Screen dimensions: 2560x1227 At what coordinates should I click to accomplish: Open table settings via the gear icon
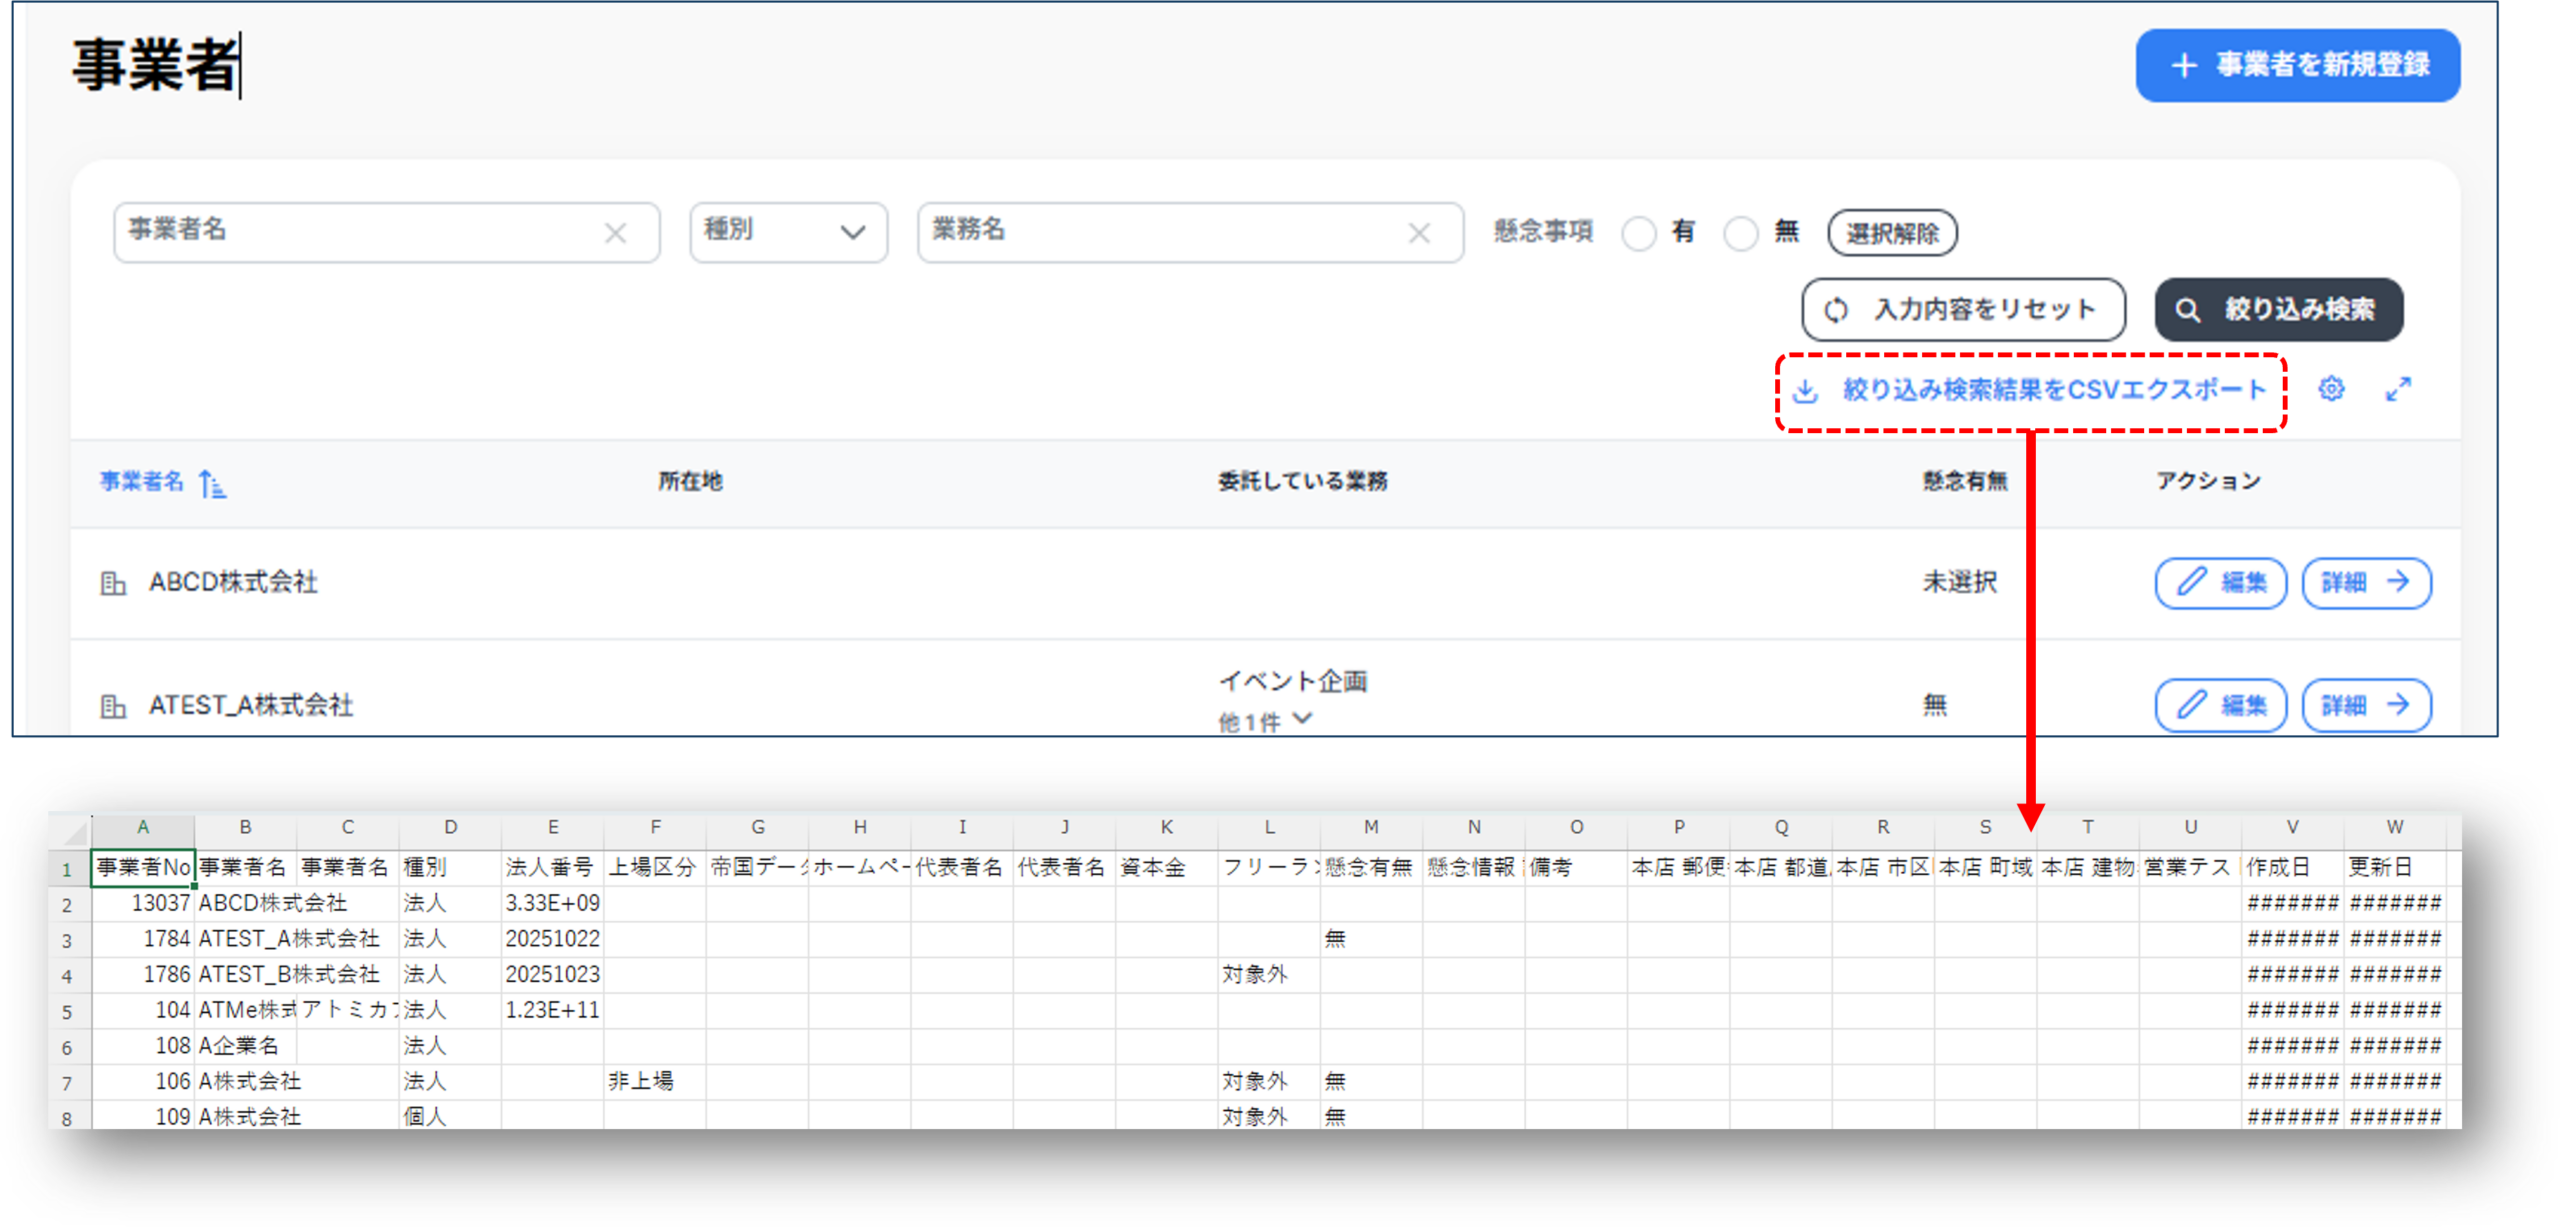click(x=2331, y=389)
